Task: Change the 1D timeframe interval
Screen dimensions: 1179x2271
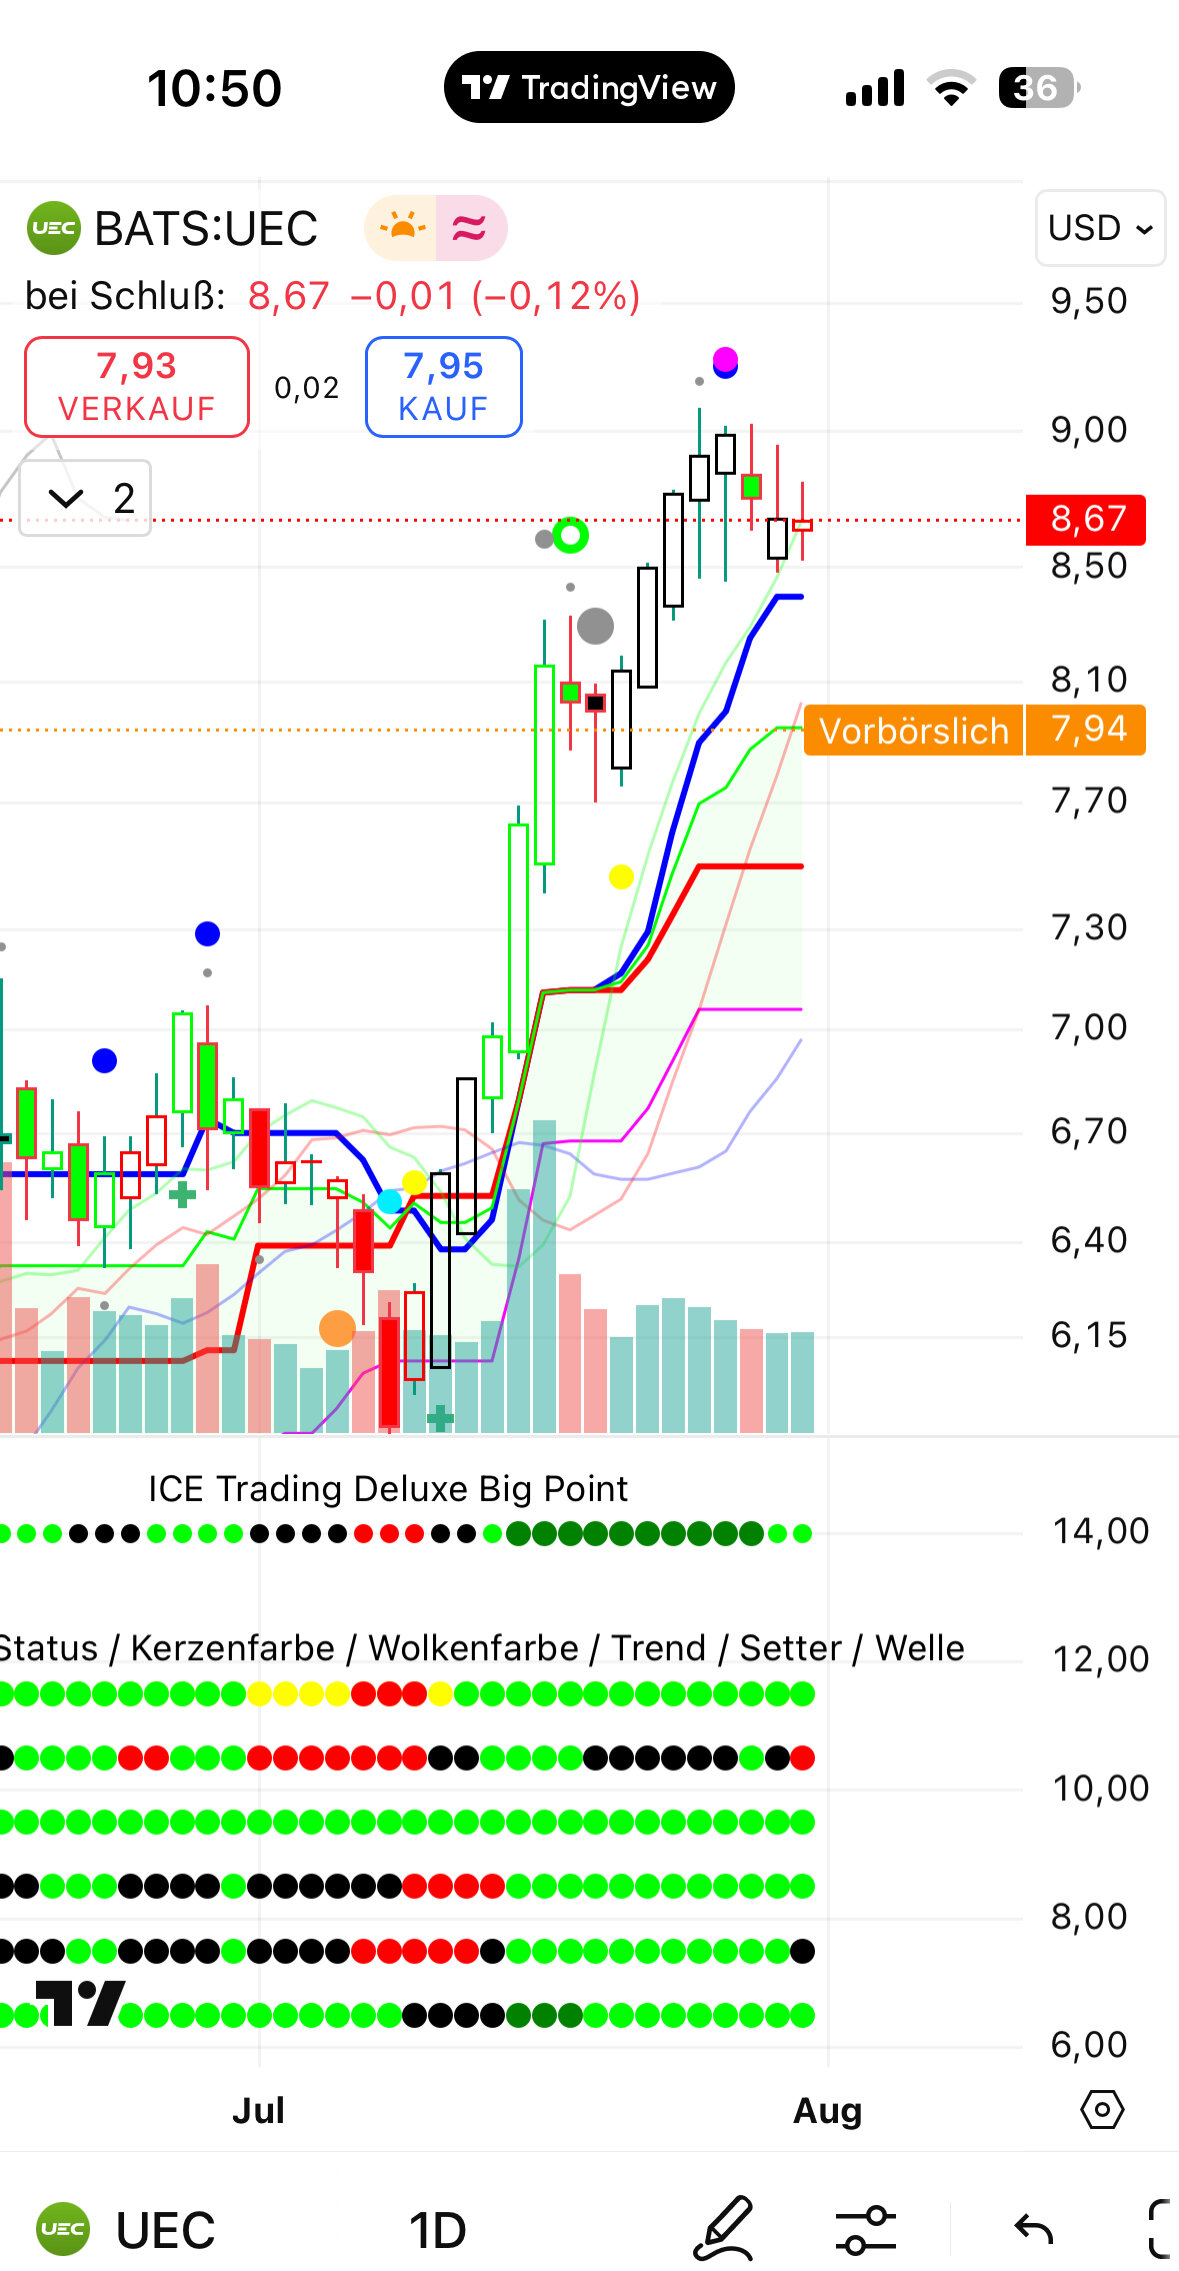Action: pos(437,2229)
